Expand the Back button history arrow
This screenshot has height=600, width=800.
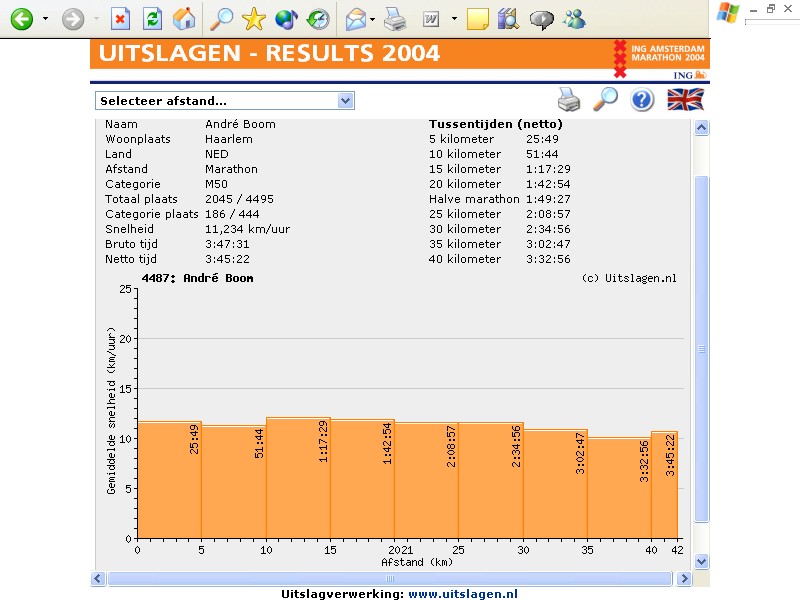pos(45,18)
